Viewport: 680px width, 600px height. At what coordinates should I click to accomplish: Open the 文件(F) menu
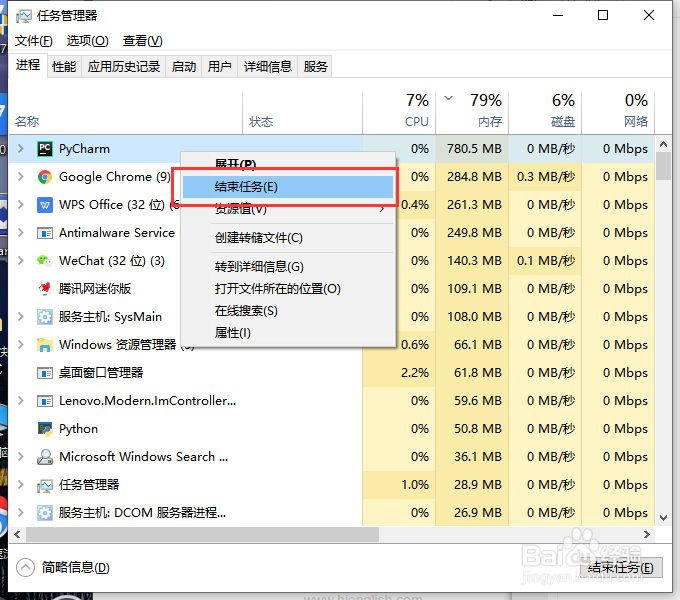click(x=33, y=41)
